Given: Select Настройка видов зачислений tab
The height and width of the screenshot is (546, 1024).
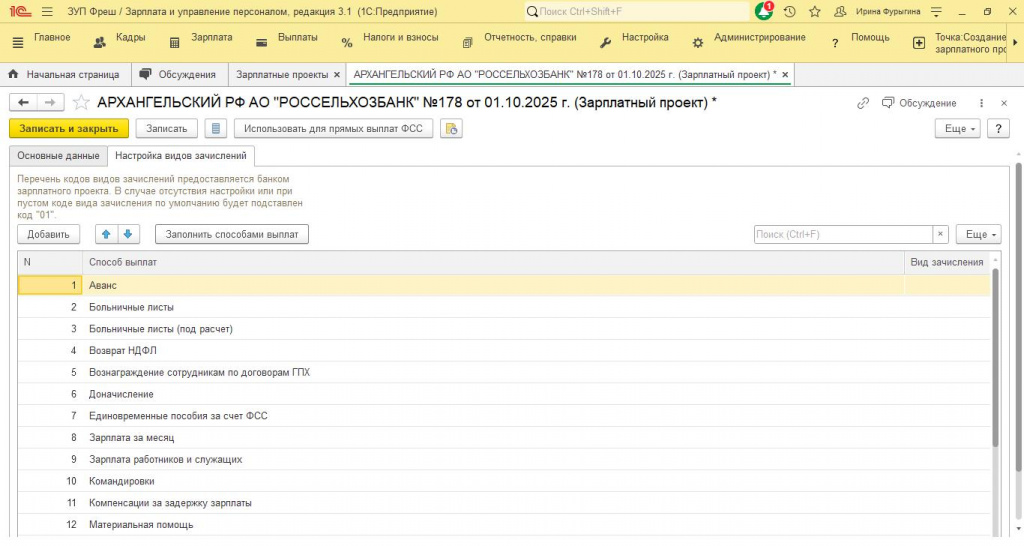Looking at the screenshot, I should 181,155.
